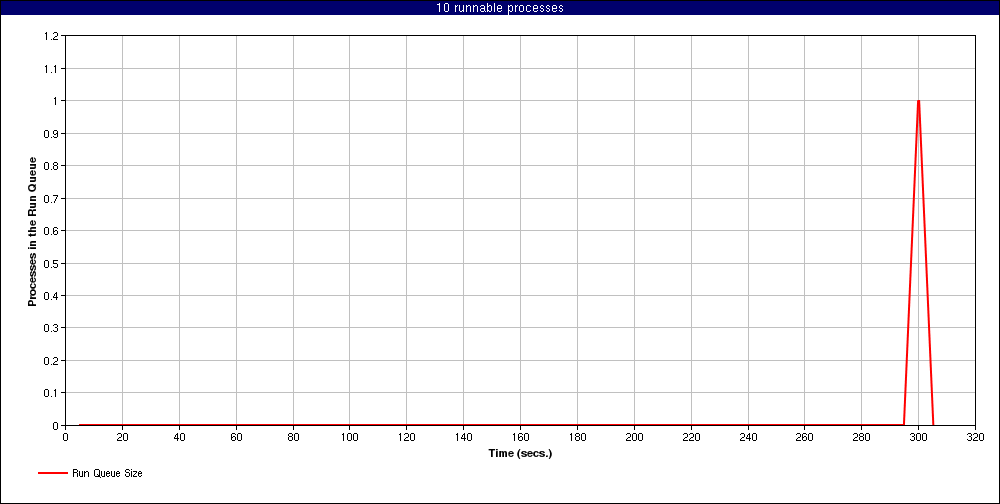Viewport: 1000px width, 504px height.
Task: Click the x-axis tick label 280
Action: [x=862, y=437]
